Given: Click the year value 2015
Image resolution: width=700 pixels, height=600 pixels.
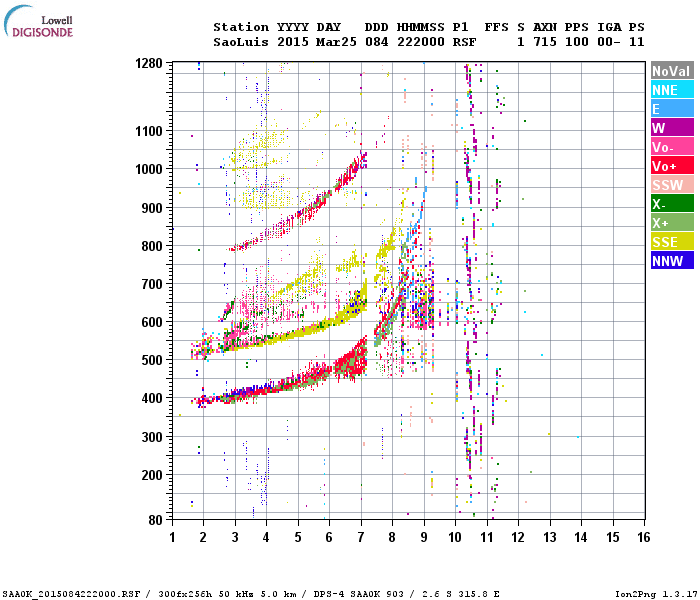Looking at the screenshot, I should tap(292, 42).
